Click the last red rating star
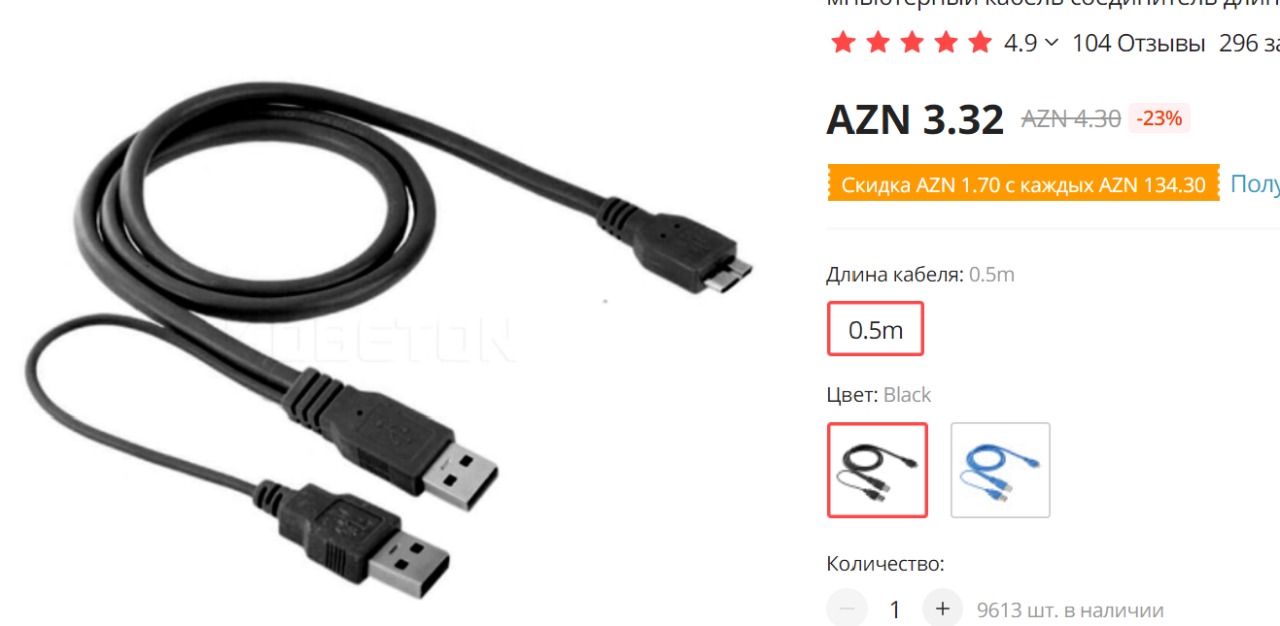This screenshot has height=626, width=1280. point(980,43)
